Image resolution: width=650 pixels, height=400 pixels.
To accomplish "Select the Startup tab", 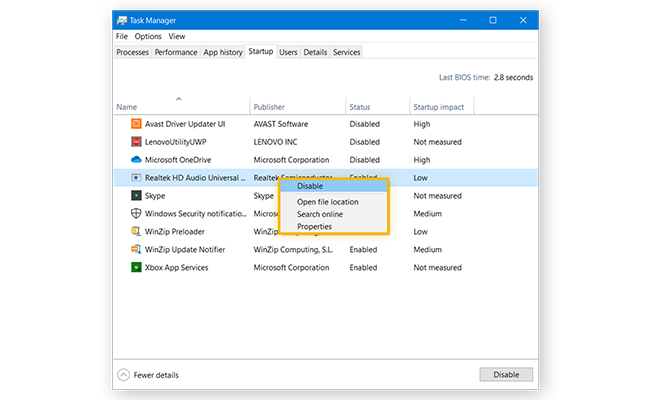I will [x=261, y=51].
